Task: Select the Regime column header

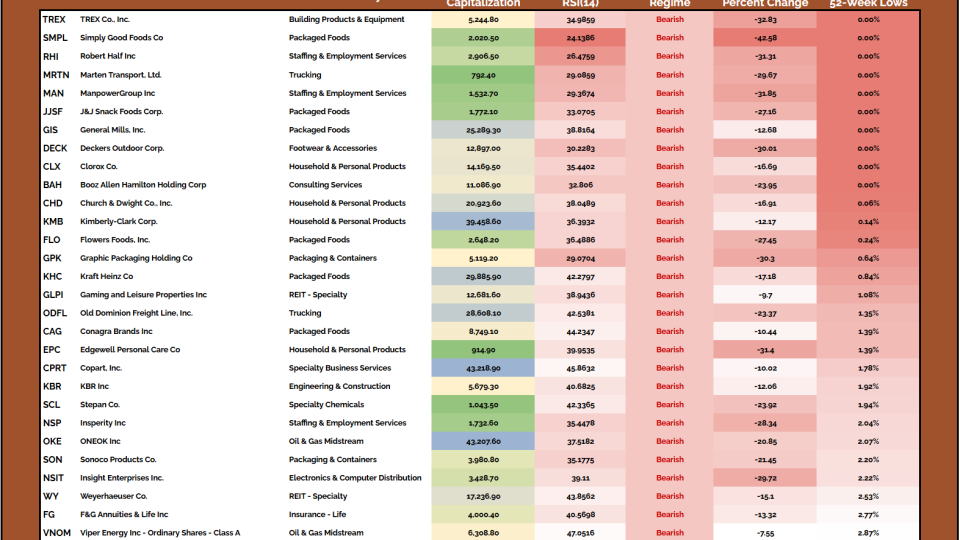Action: pos(669,4)
